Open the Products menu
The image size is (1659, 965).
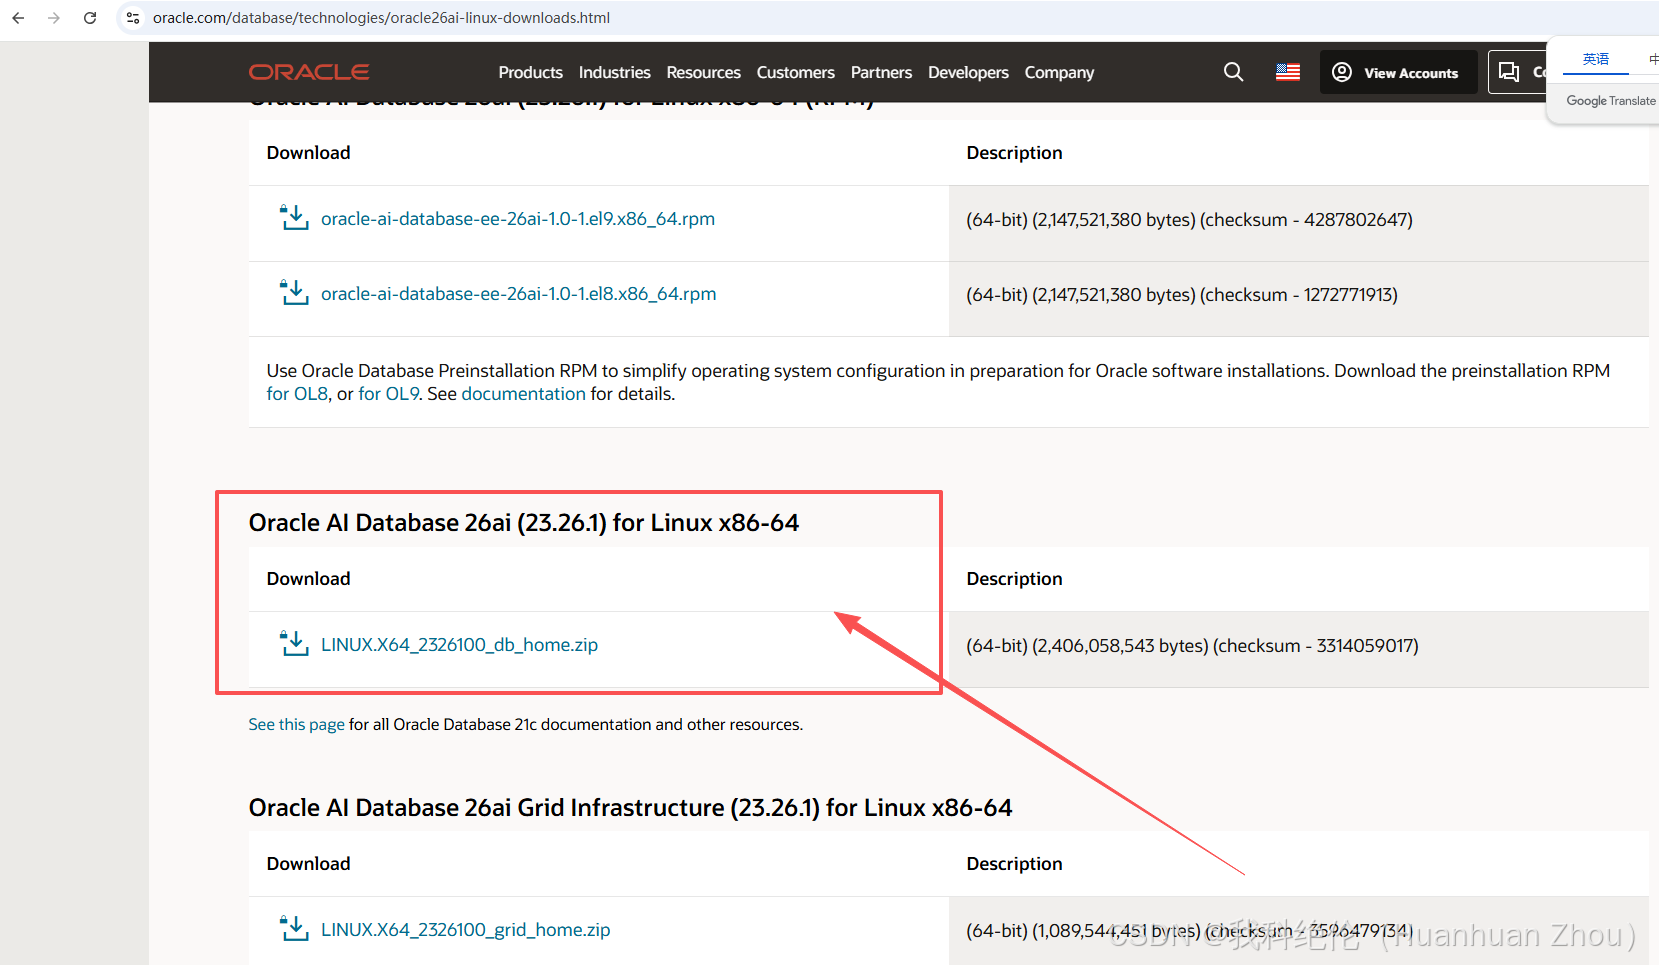pos(530,72)
